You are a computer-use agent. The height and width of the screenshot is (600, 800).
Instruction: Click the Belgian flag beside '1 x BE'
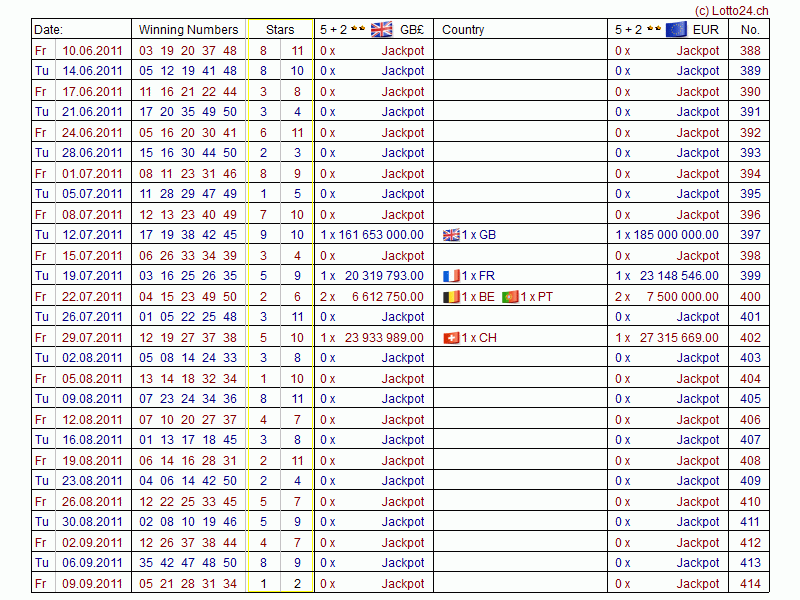pos(451,297)
